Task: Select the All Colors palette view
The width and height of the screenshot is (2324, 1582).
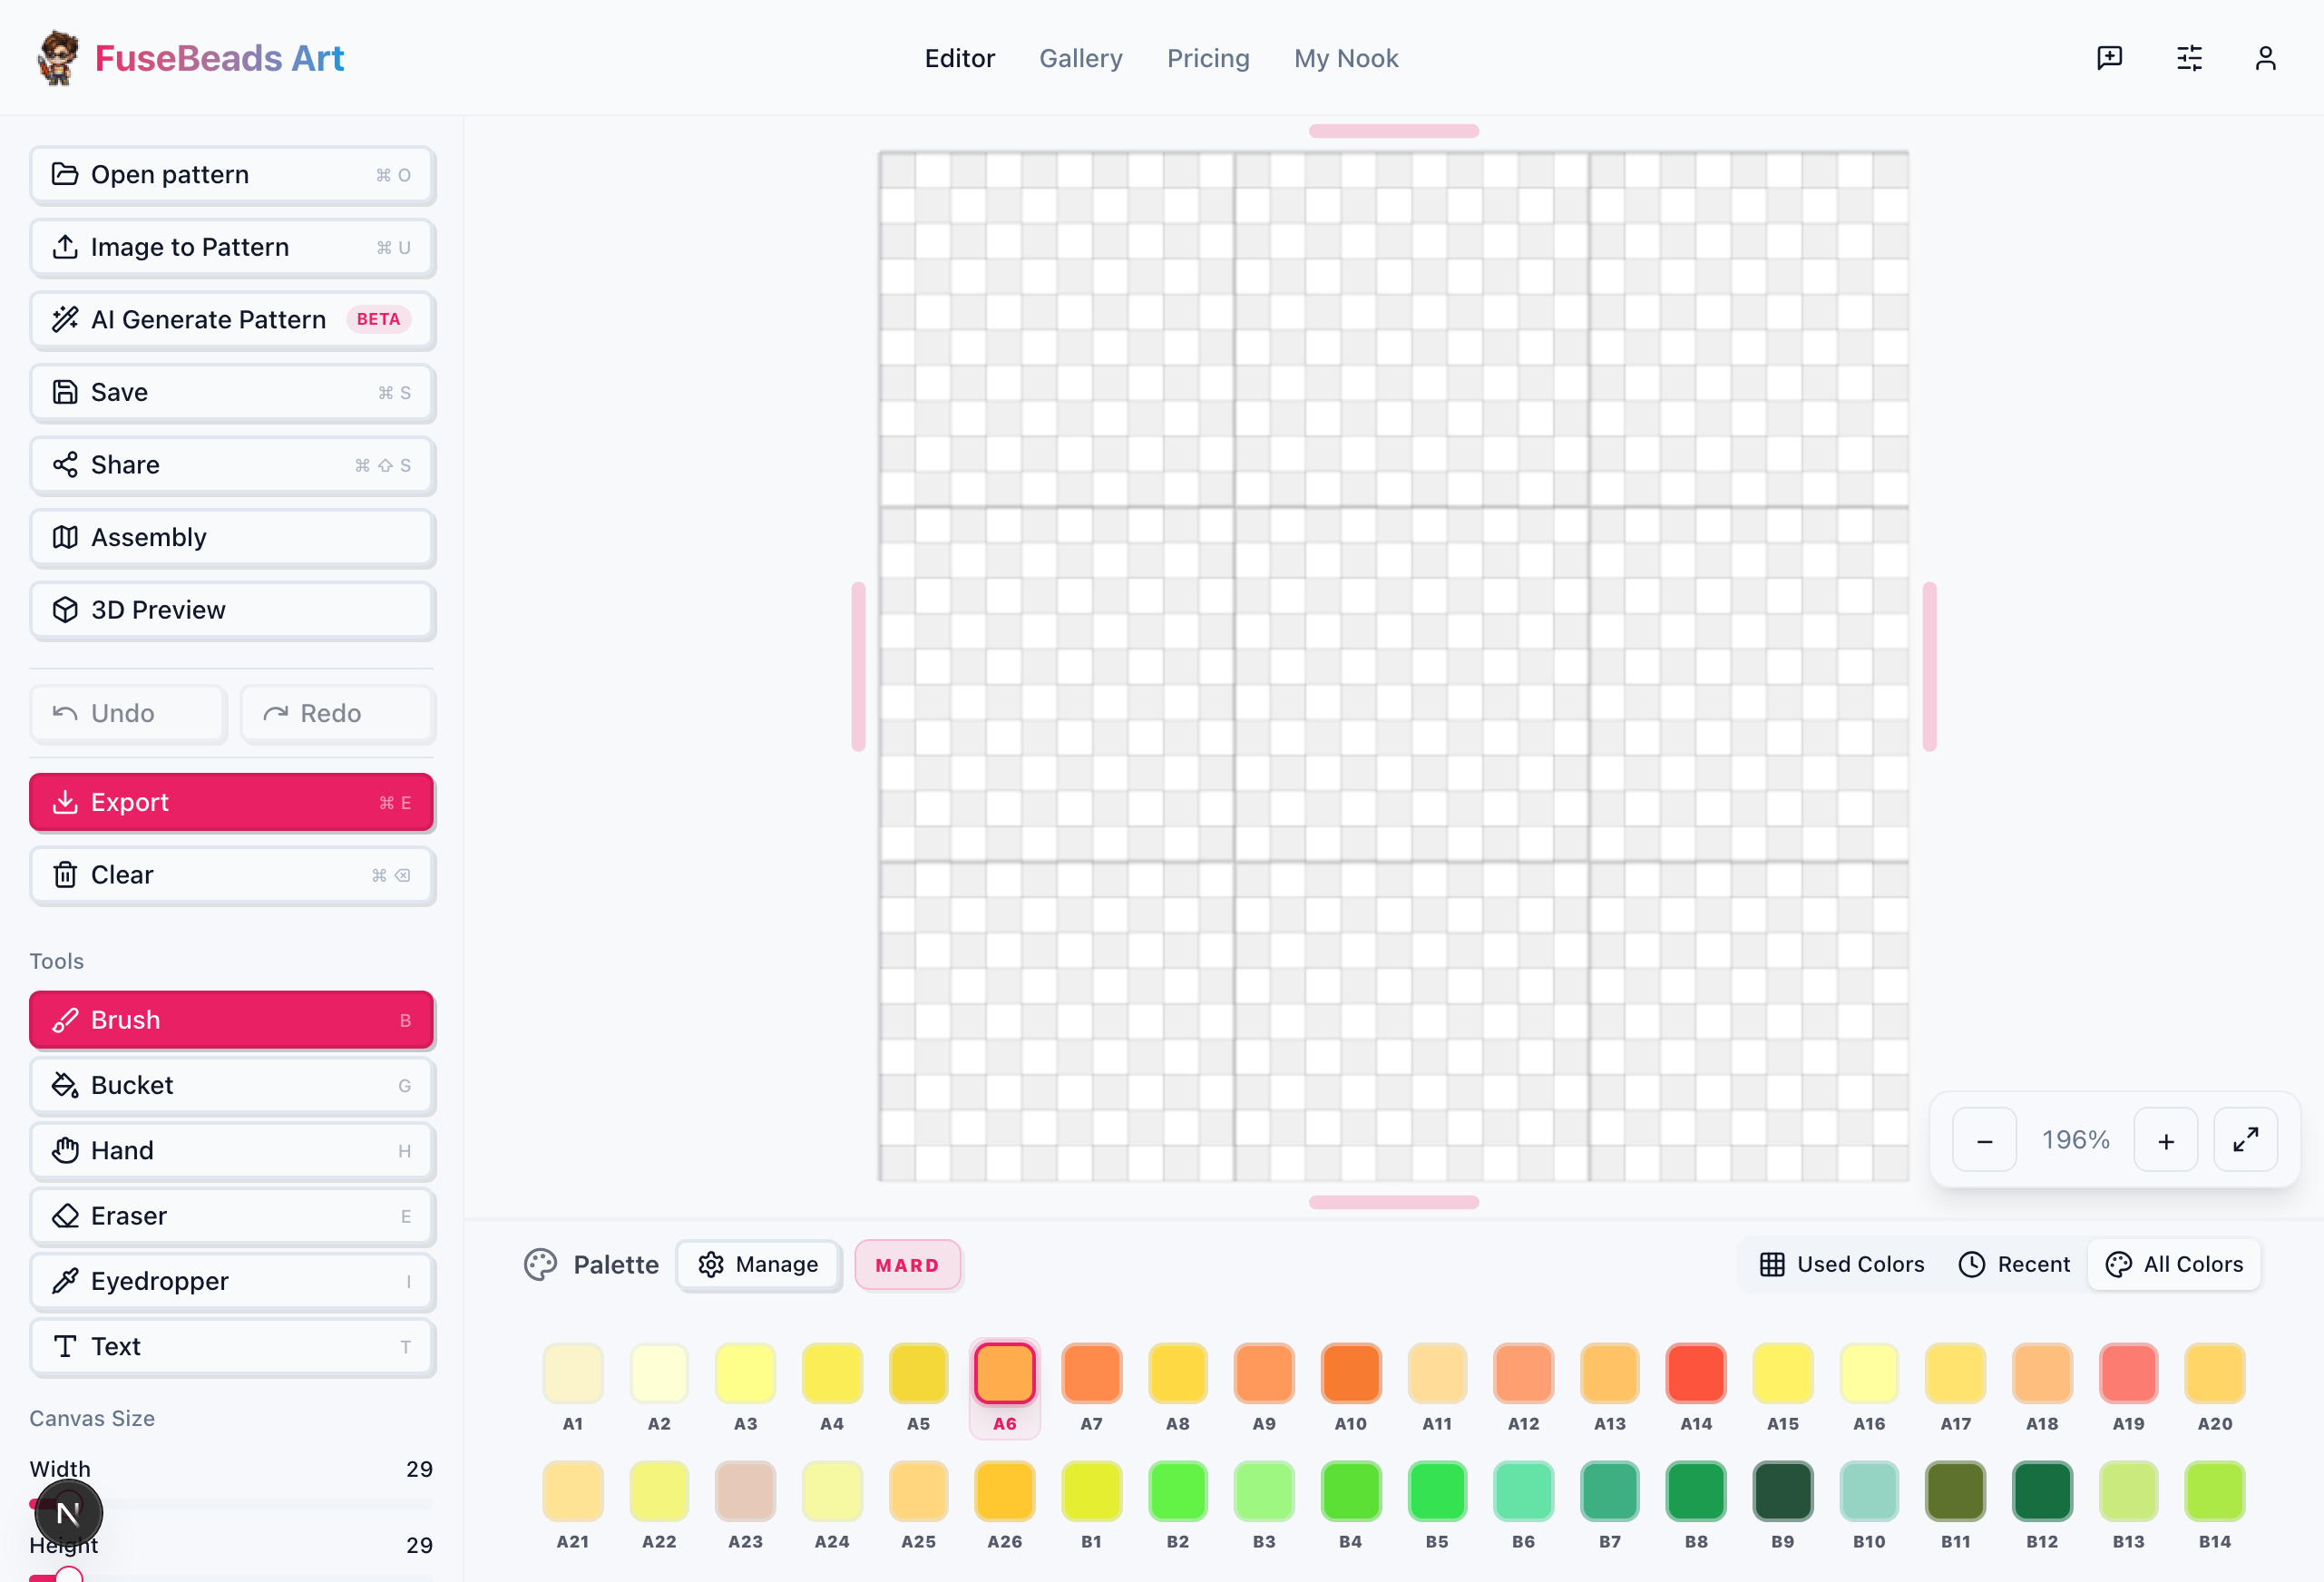Action: click(x=2174, y=1265)
